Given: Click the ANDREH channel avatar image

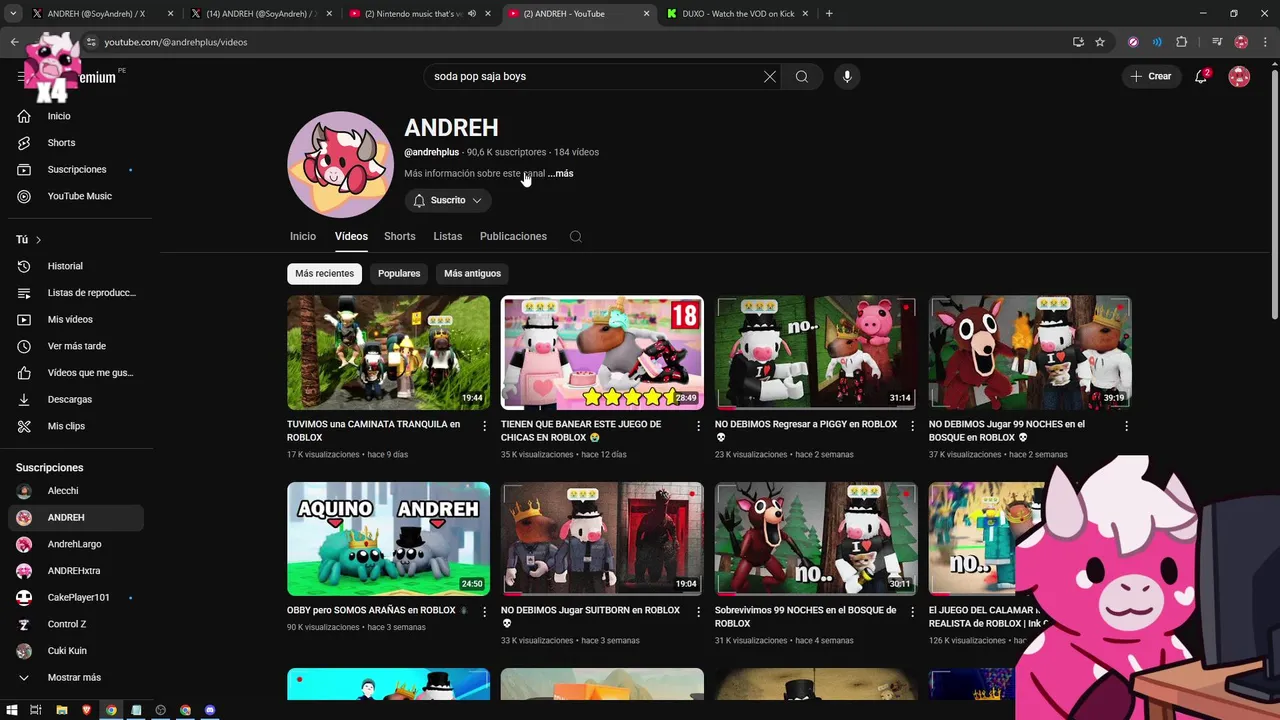Looking at the screenshot, I should [340, 165].
